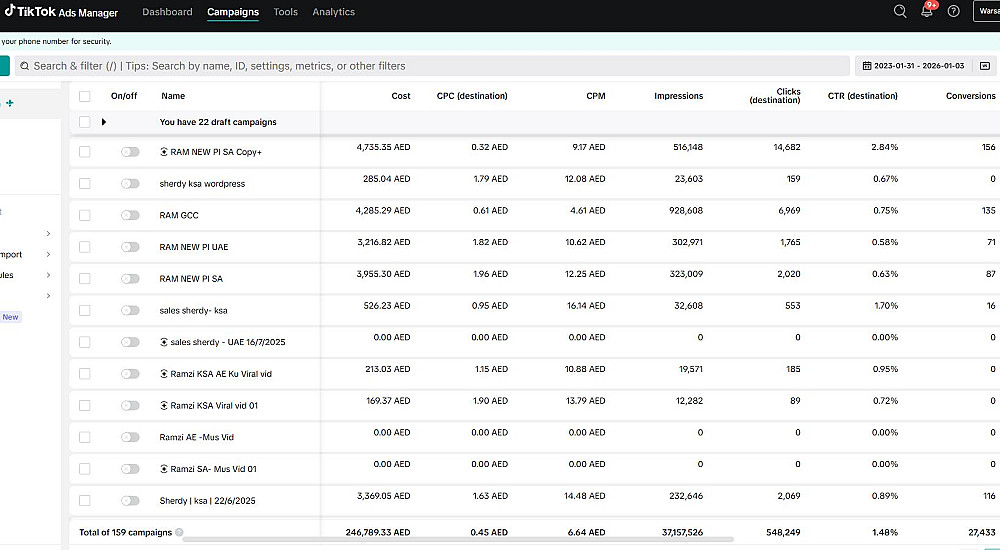
Task: Check the select-all checkbox in table header
Action: pyautogui.click(x=85, y=97)
